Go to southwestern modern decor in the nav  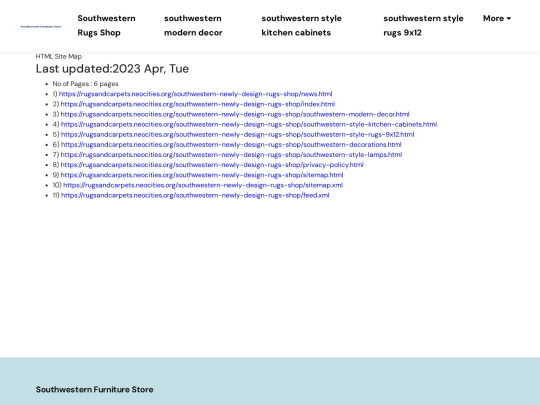(193, 25)
